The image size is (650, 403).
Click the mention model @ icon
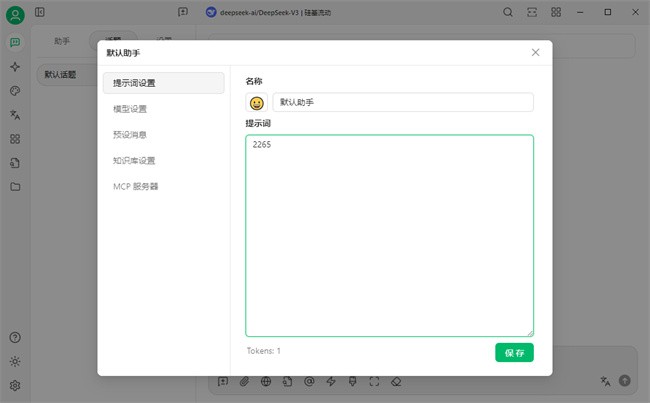pyautogui.click(x=309, y=381)
